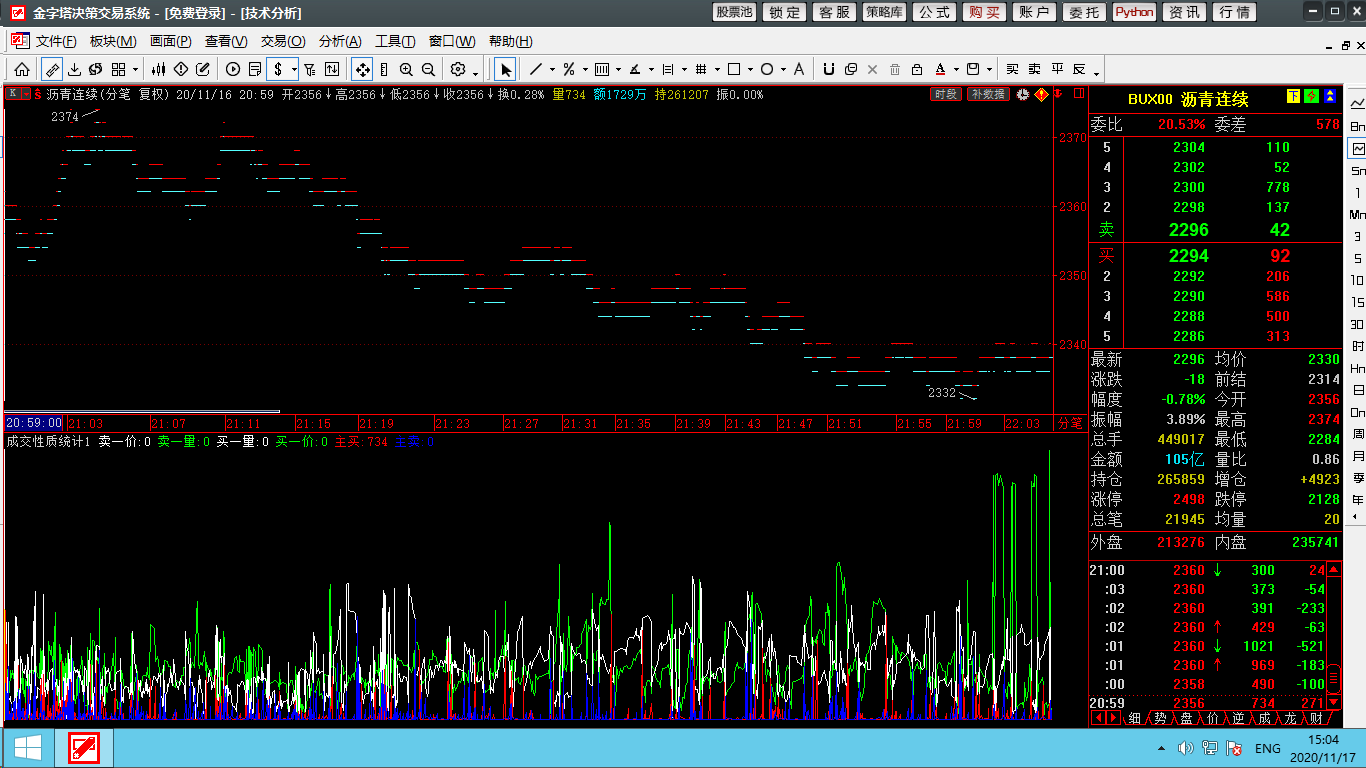Expand the line drawing tool dropdown
The height and width of the screenshot is (768, 1366).
(x=552, y=70)
